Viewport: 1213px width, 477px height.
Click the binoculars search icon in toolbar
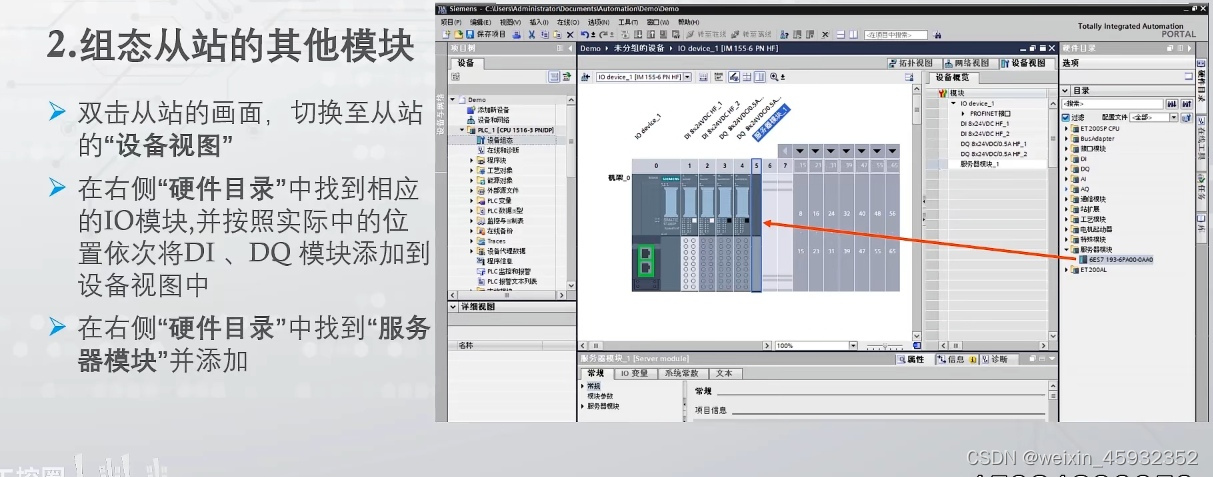(939, 34)
